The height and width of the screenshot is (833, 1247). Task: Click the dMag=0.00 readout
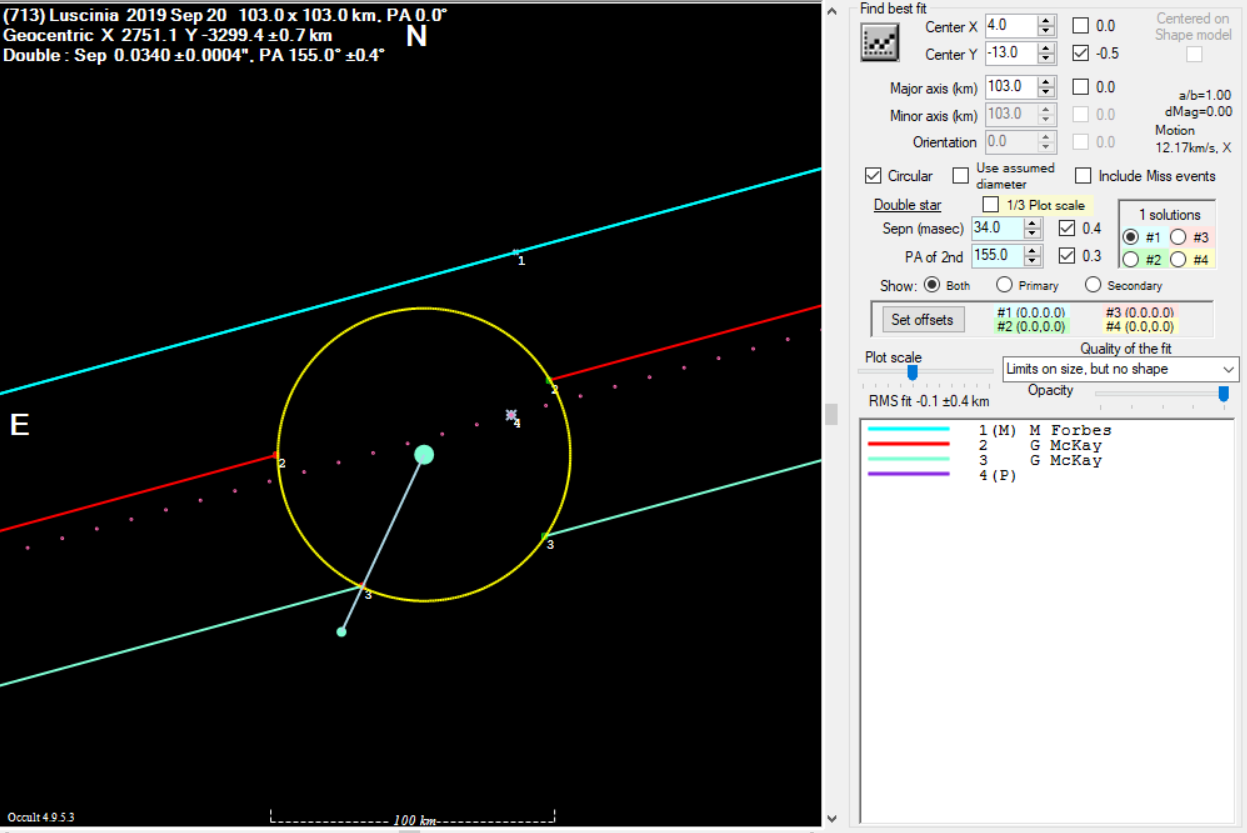(1198, 112)
